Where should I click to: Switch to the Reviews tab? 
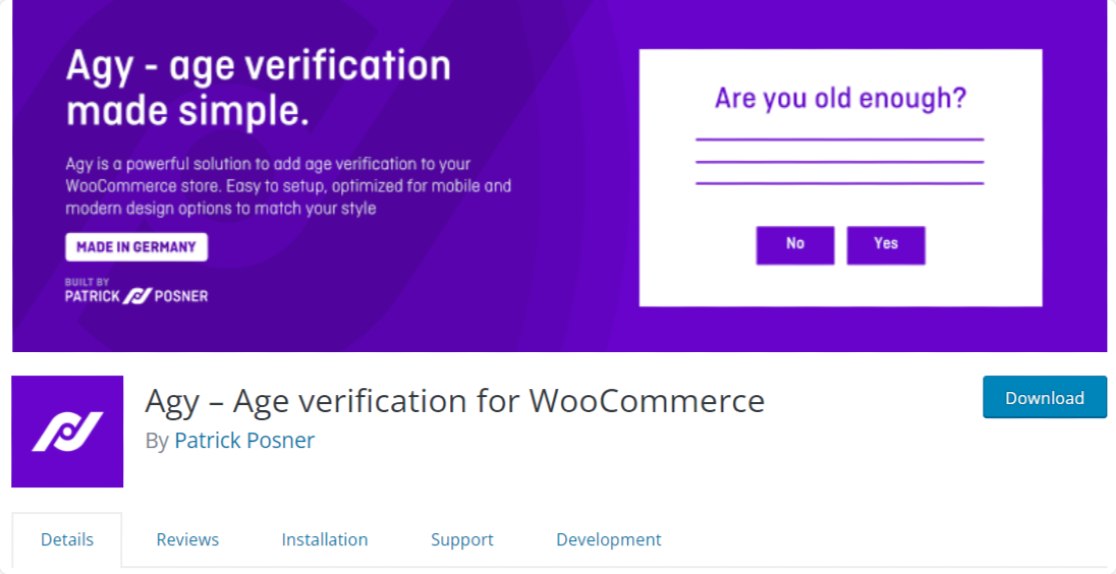187,539
